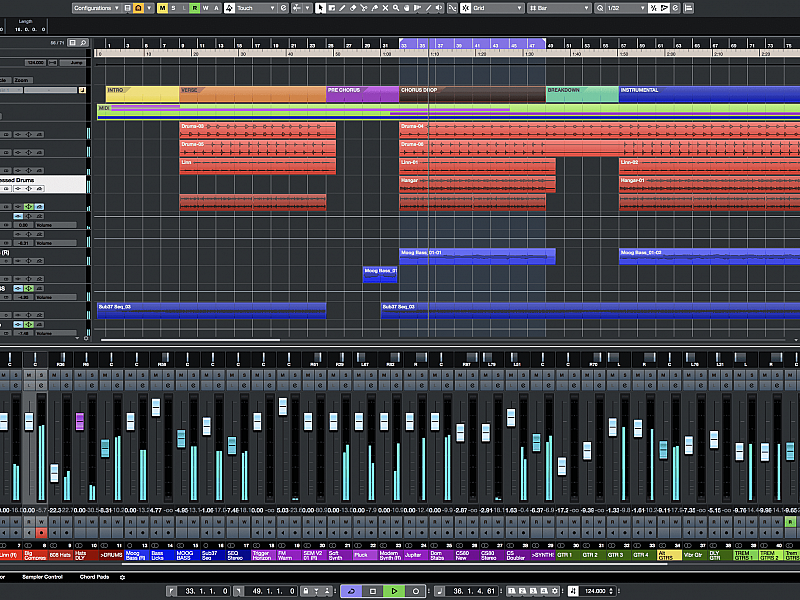Click the left locator position field 33.1.1.0
Image resolution: width=800 pixels, height=600 pixels.
click(205, 591)
